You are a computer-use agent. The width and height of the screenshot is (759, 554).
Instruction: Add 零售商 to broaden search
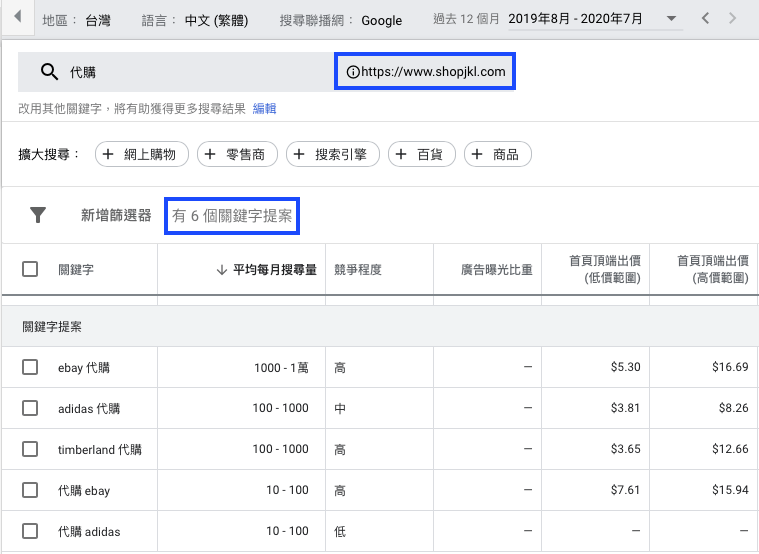[x=237, y=154]
